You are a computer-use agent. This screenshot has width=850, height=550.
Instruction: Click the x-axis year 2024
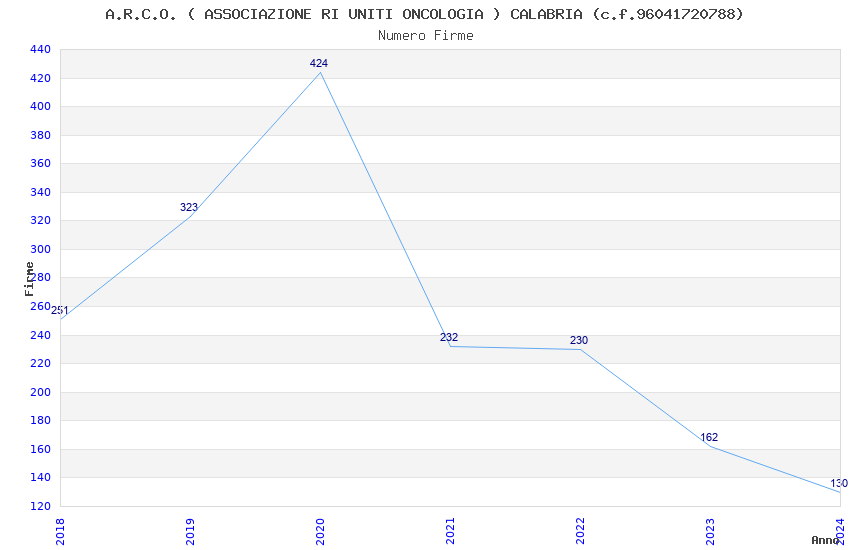pyautogui.click(x=840, y=532)
